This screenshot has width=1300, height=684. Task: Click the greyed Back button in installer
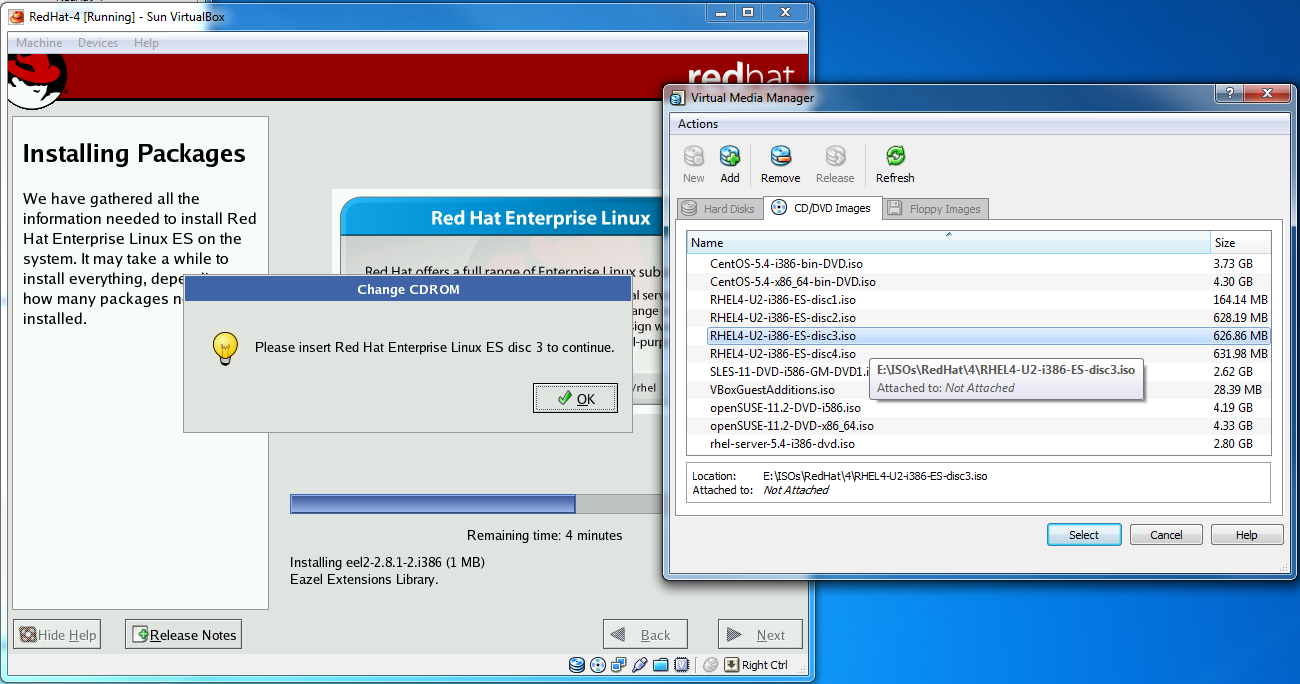pos(645,635)
